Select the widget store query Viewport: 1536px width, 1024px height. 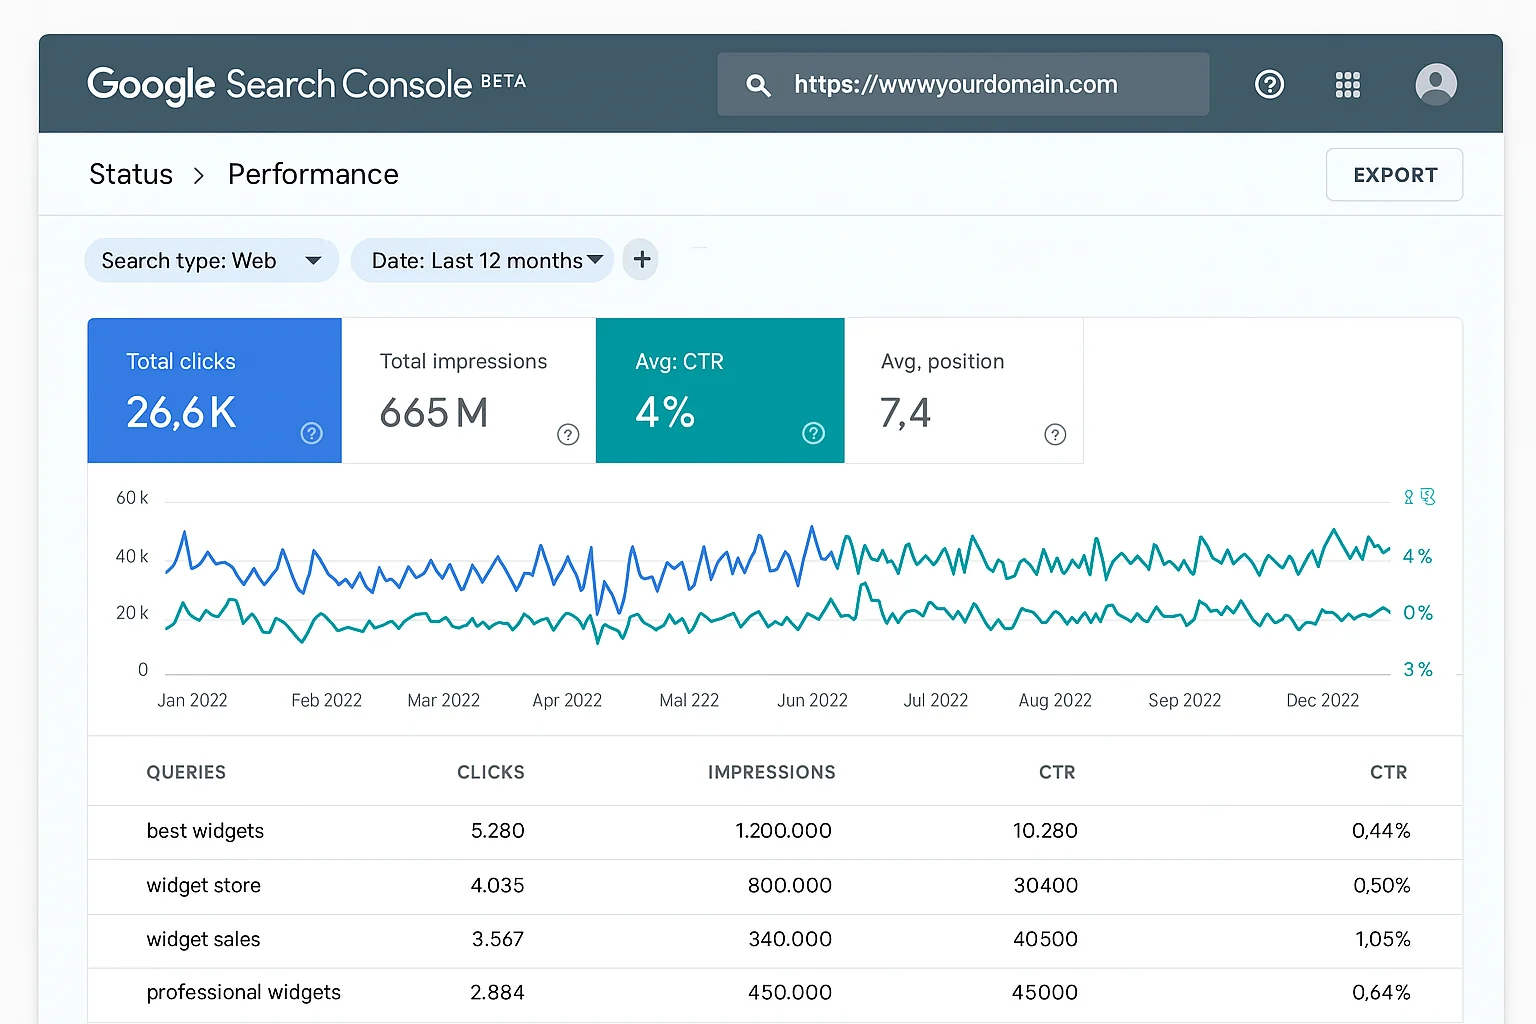[203, 886]
